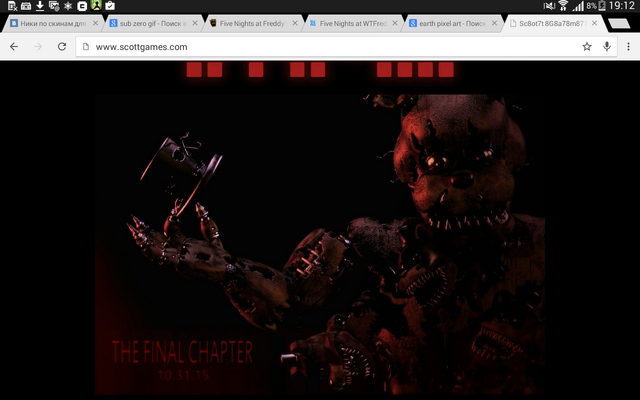Reload the scottgames.com page
Screen dimensions: 640x400
[62, 47]
